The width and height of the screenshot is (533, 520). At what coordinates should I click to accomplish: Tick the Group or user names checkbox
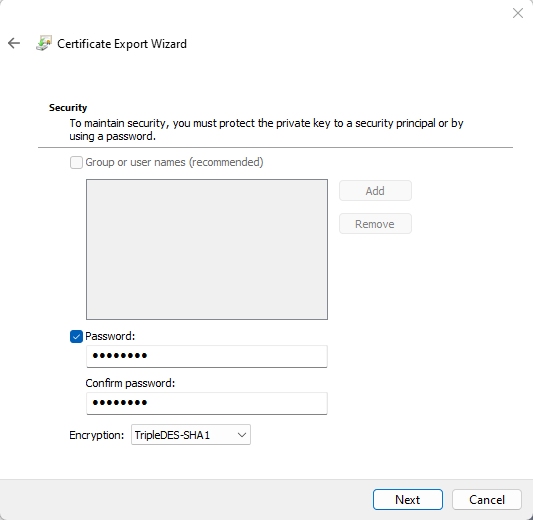[76, 162]
